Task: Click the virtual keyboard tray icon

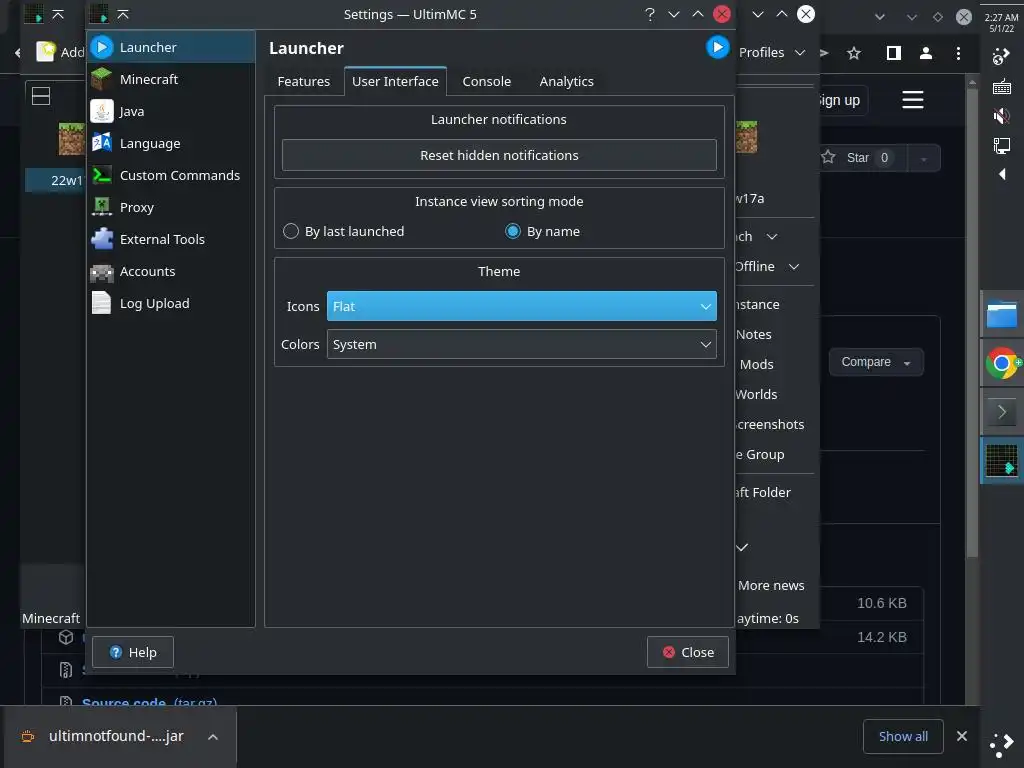Action: pyautogui.click(x=1001, y=86)
